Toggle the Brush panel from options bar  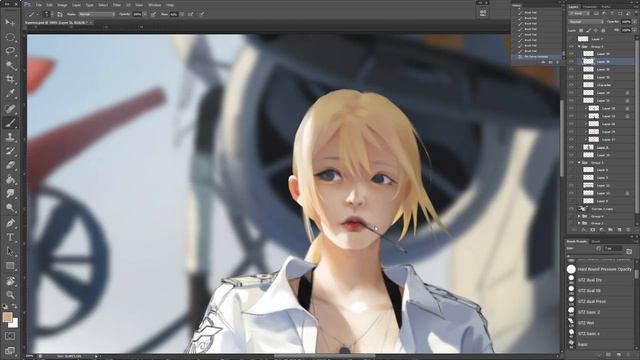click(60, 14)
